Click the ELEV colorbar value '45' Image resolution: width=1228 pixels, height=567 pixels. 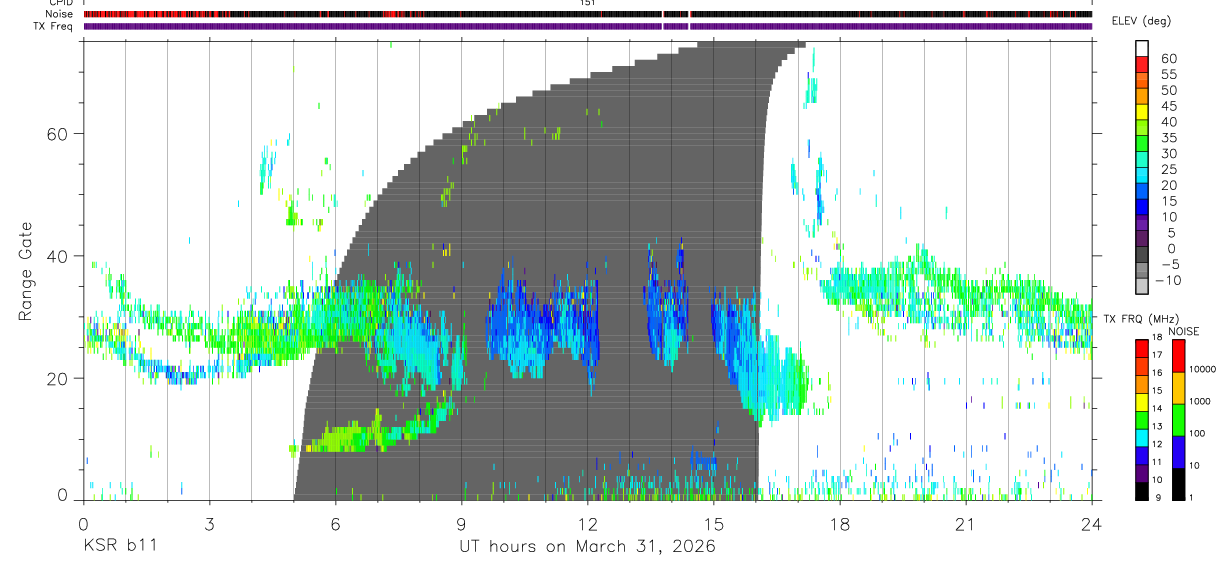pos(1169,106)
